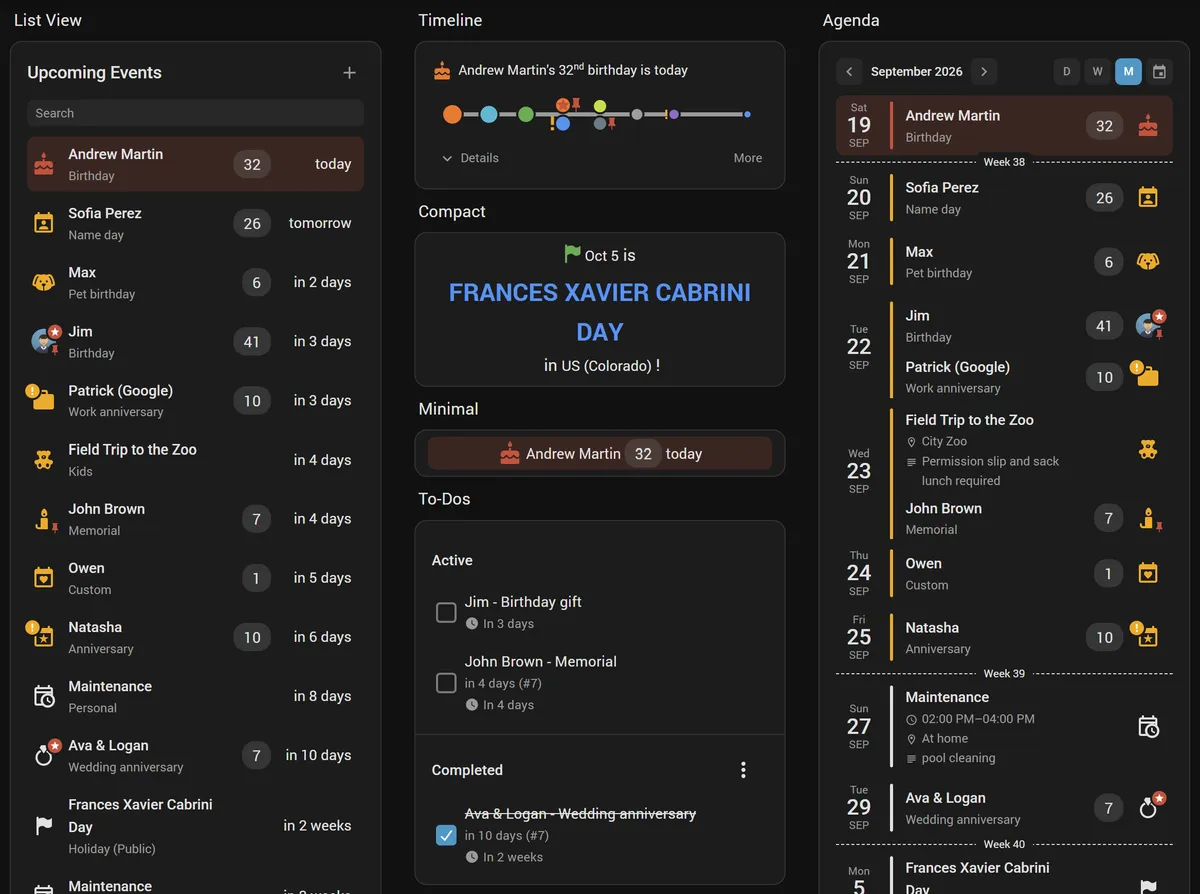Viewport: 1200px width, 894px height.
Task: Click clock calendar icon for Maintenance in 8 days
Action: pyautogui.click(x=43, y=696)
